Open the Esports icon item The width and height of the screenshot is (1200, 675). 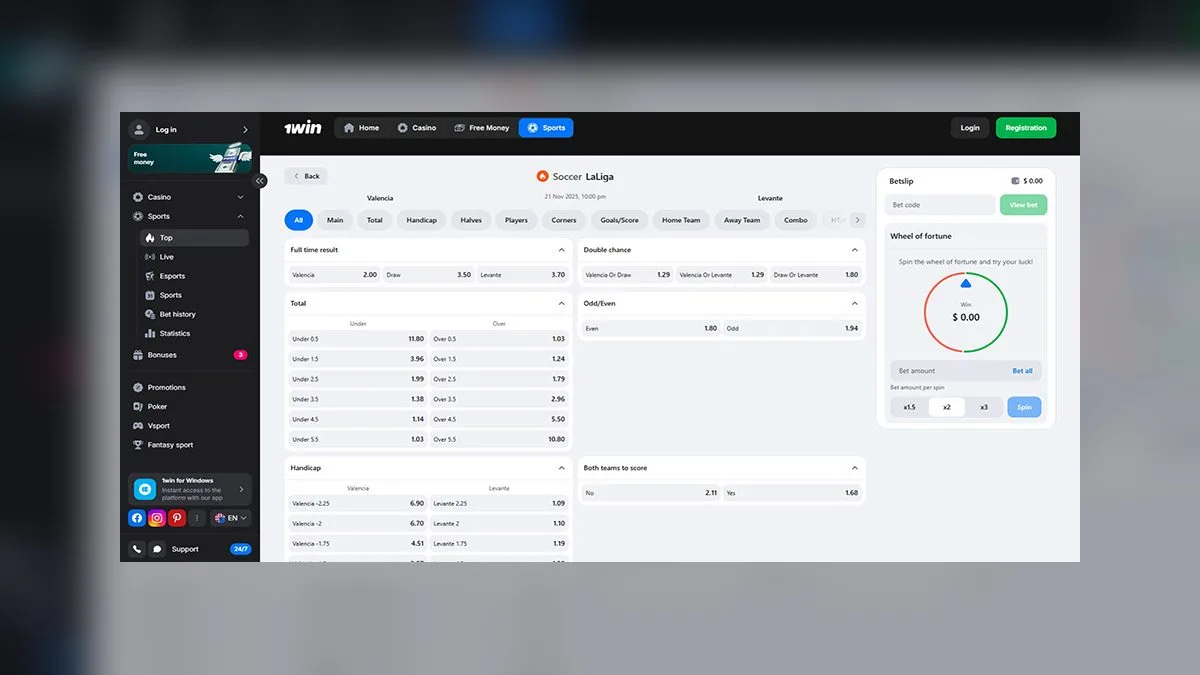pyautogui.click(x=150, y=276)
